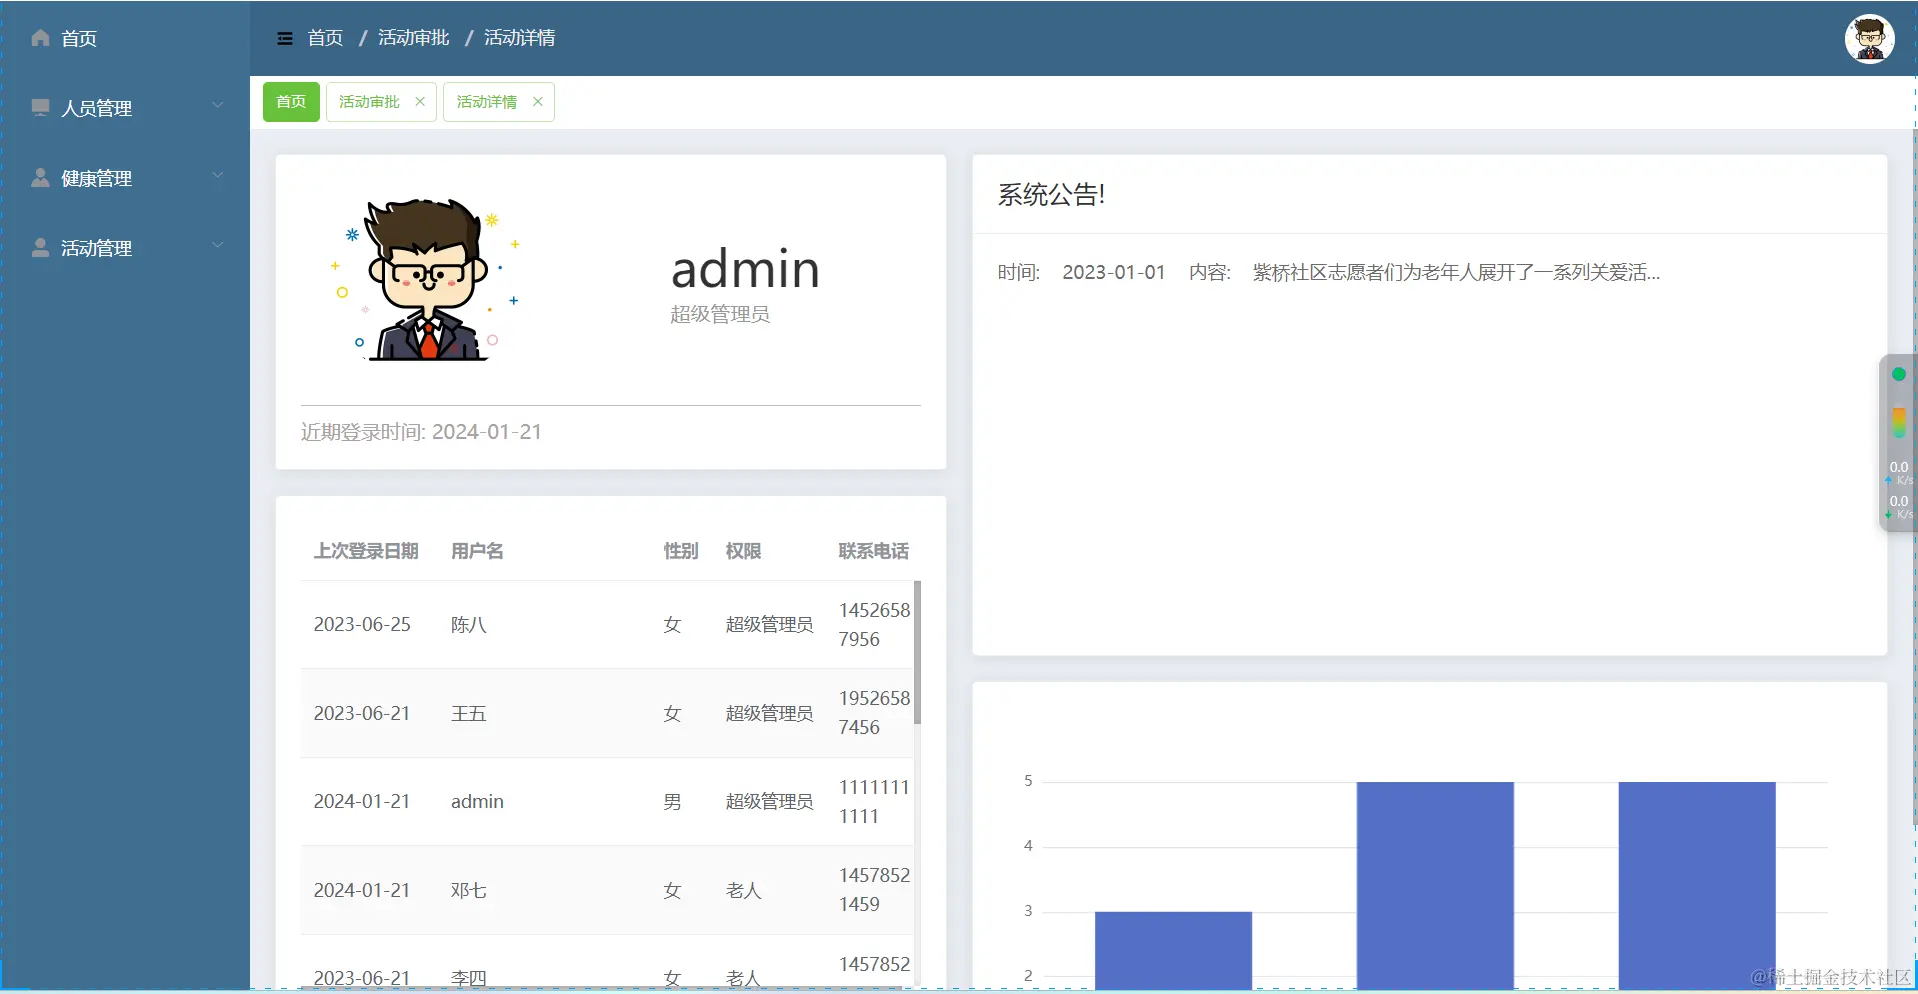Click the 权限 column header
This screenshot has width=1918, height=994.
tap(743, 551)
